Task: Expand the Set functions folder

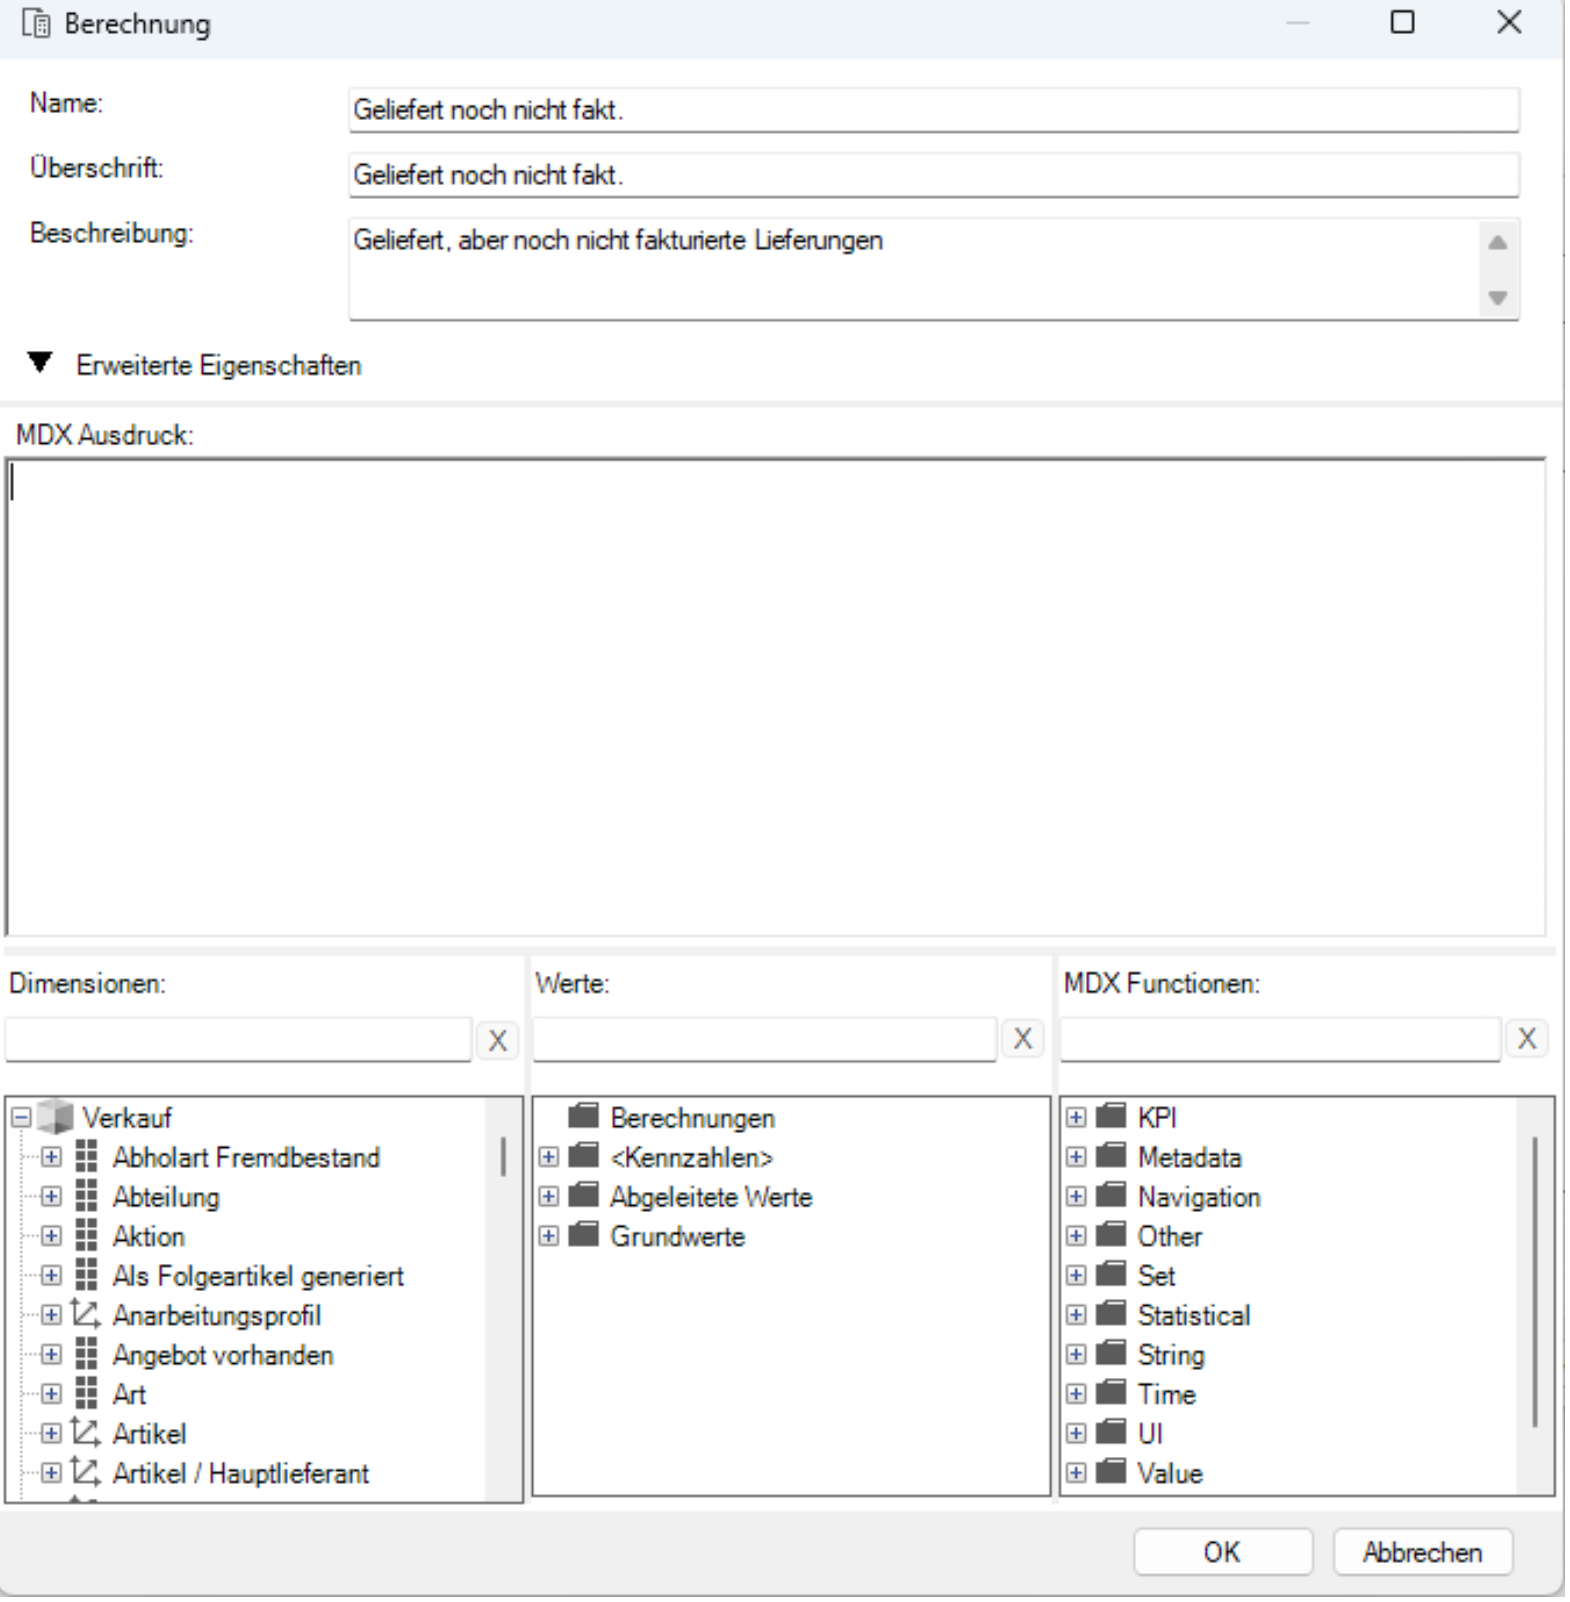Action: click(x=1076, y=1275)
